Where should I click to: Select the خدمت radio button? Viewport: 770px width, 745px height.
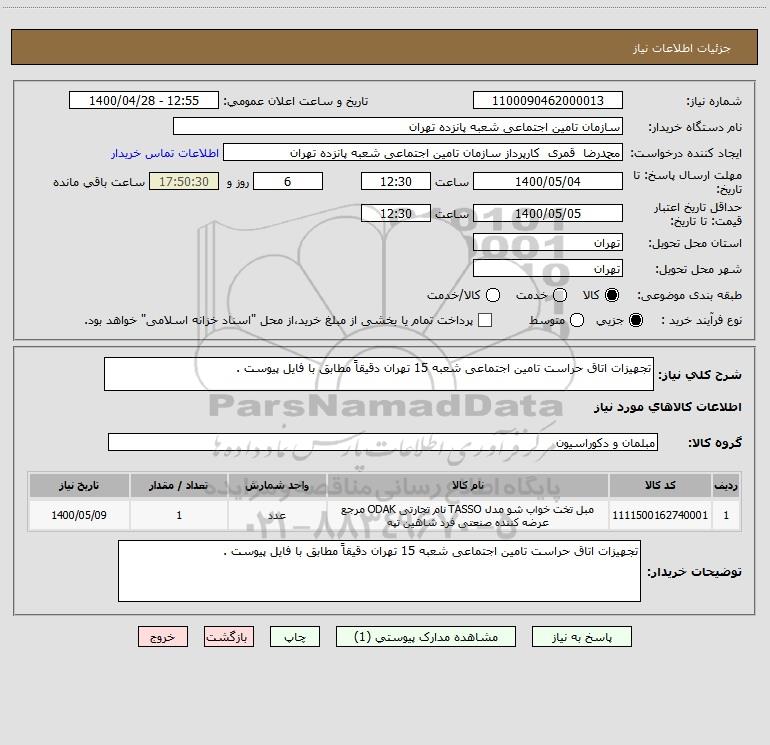[560, 295]
